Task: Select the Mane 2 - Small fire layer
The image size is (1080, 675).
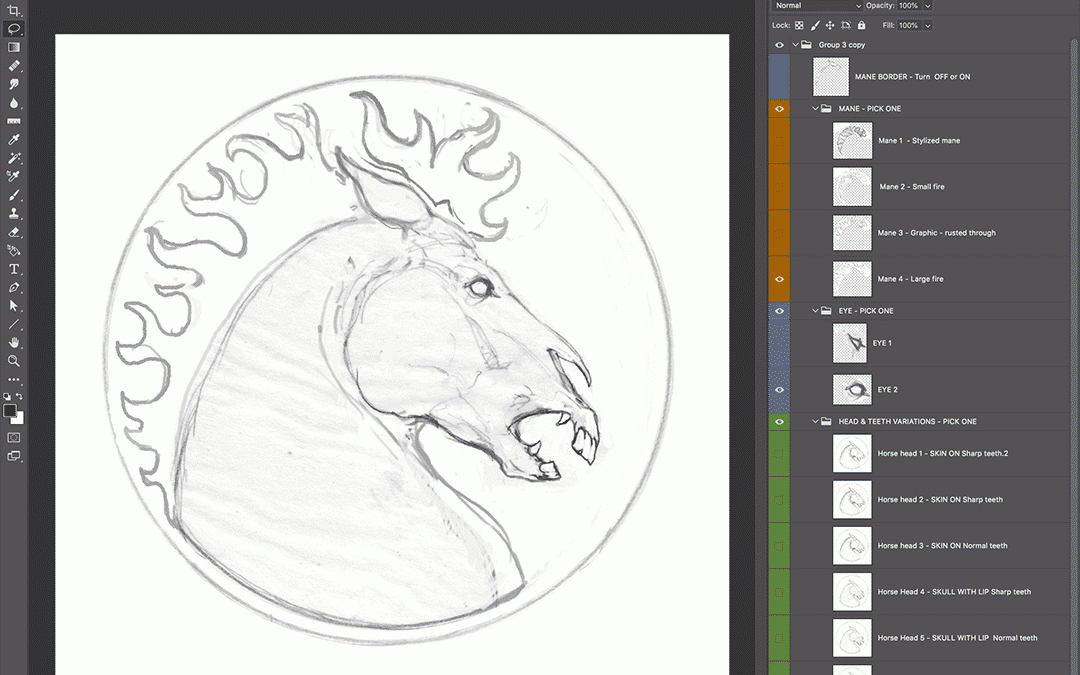Action: pos(919,187)
